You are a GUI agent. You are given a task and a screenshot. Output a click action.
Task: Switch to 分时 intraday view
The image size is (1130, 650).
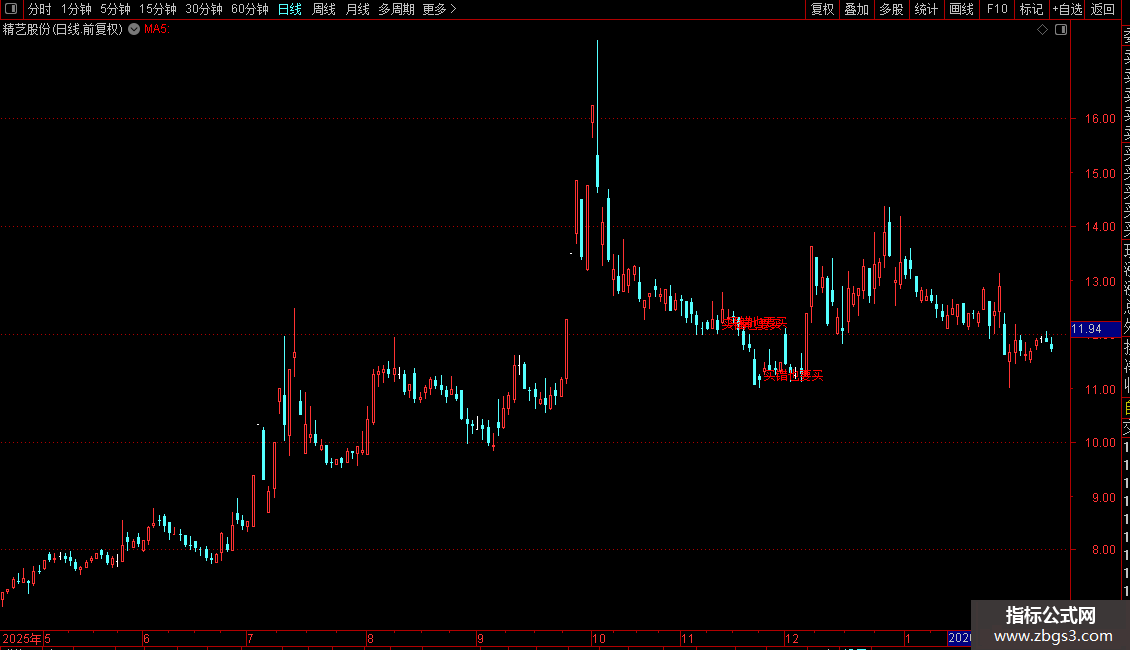tap(40, 9)
